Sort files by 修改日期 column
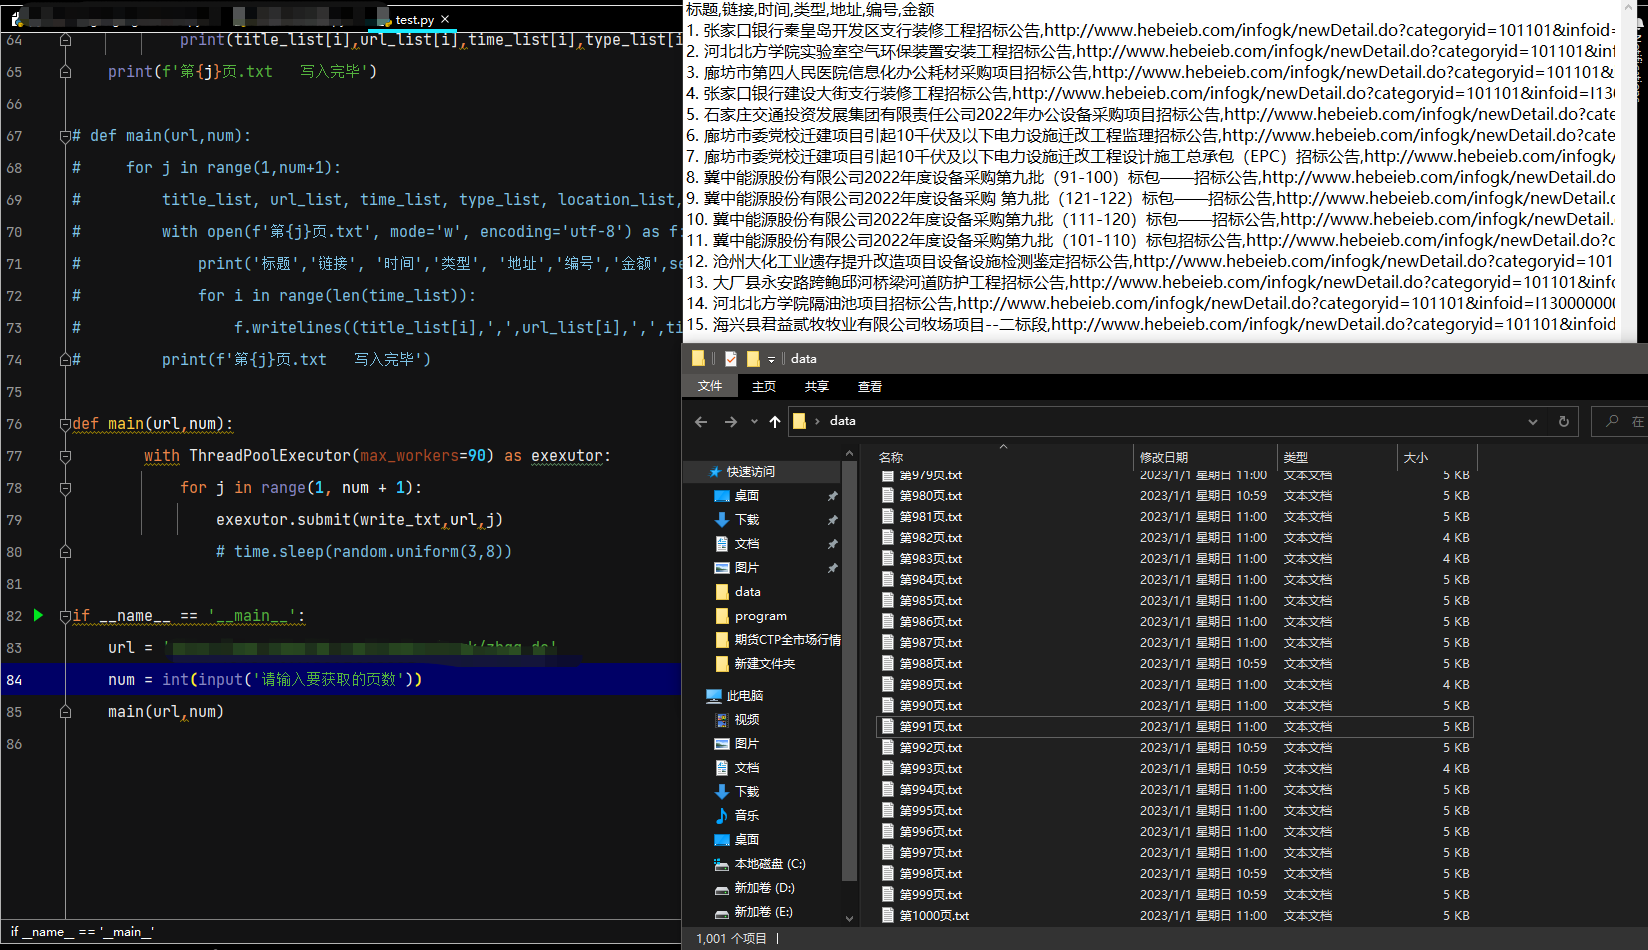The image size is (1648, 950). 1206,457
